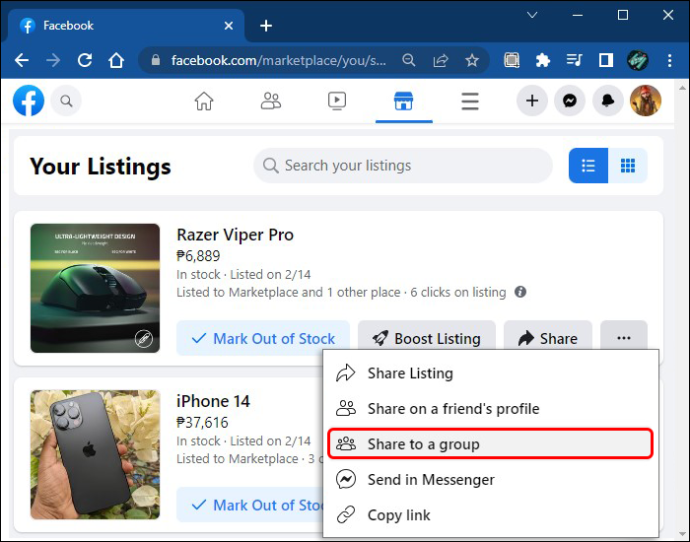The height and width of the screenshot is (542, 690).
Task: Click the browser address bar URL
Action: (x=279, y=60)
